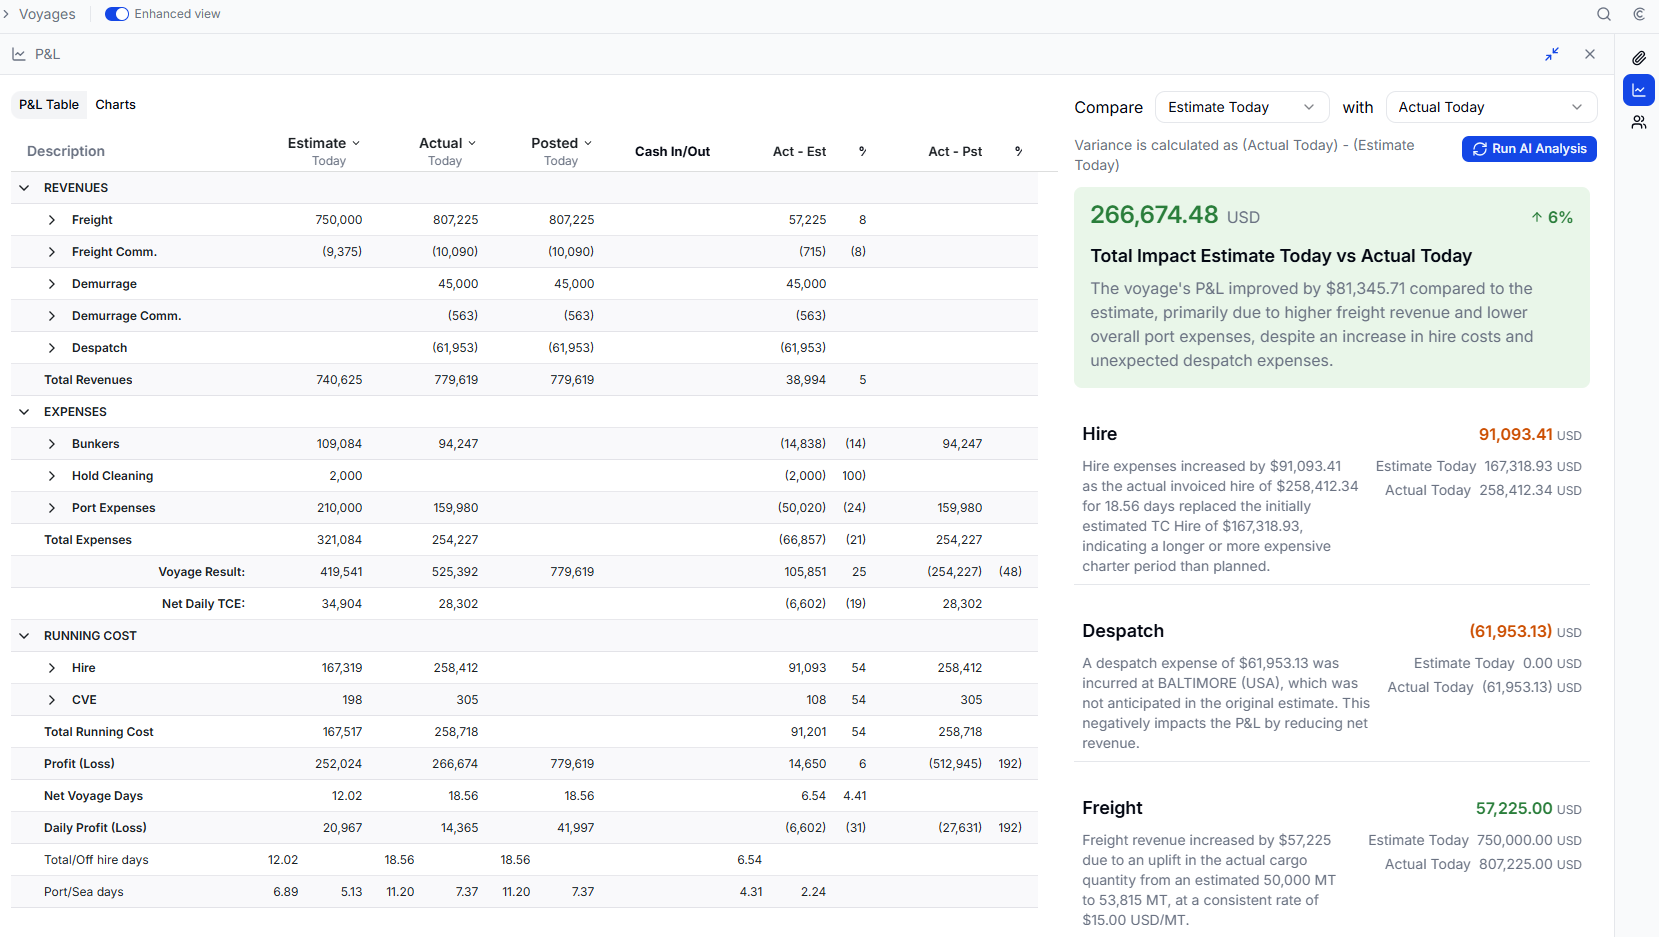Screen dimensions: 1659x937
Task: Select the P&L Table tab
Action: click(x=49, y=104)
